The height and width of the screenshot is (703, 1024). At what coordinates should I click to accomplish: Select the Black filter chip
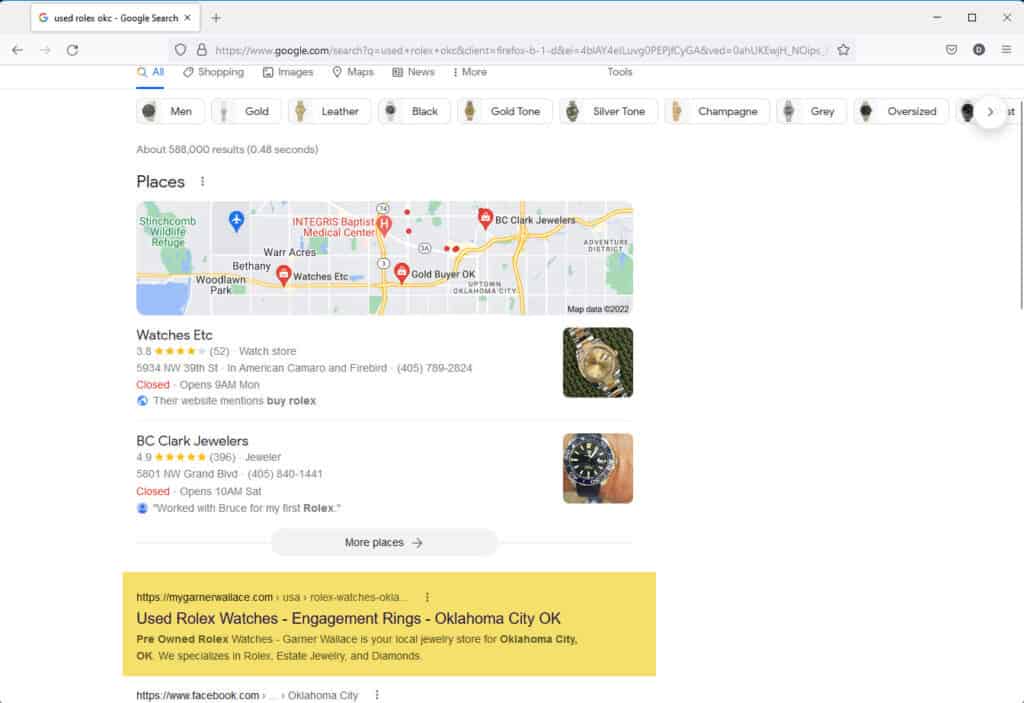[x=414, y=111]
